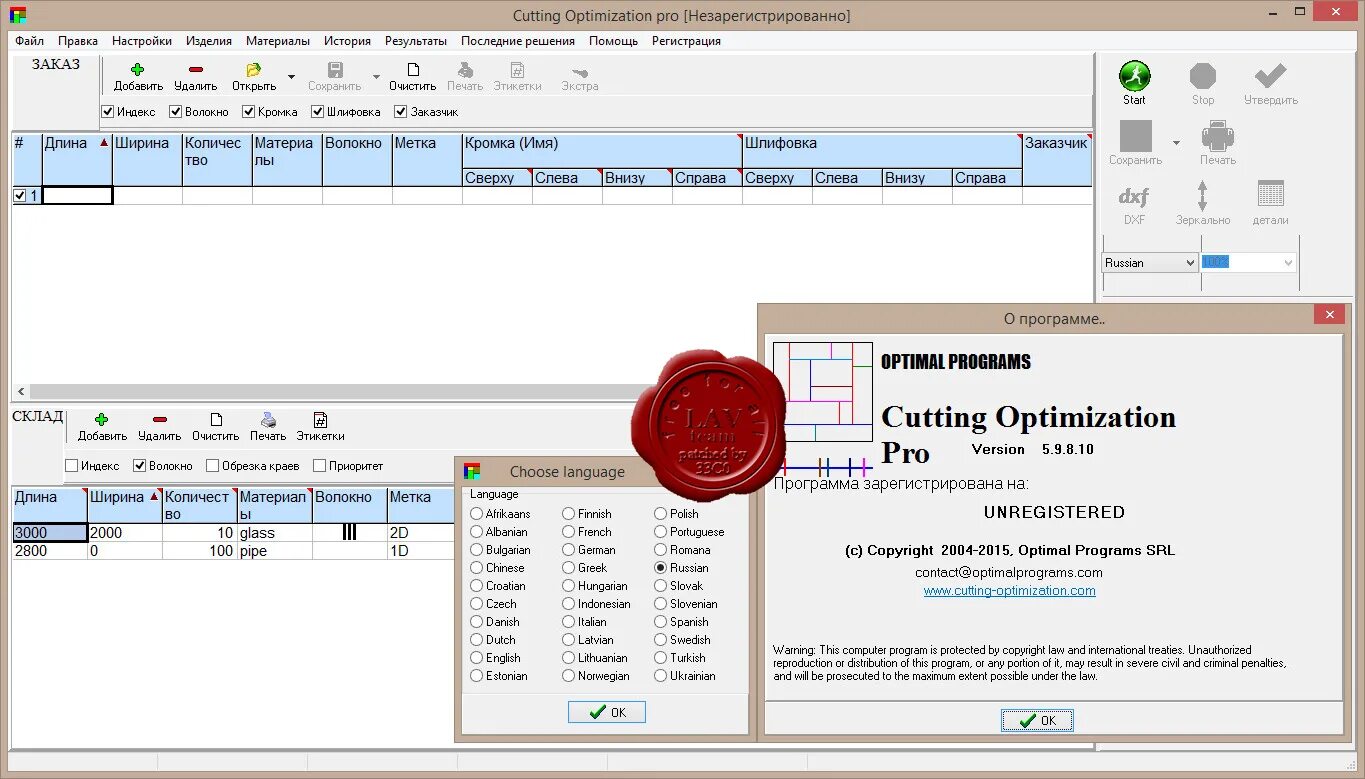Viewport: 1365px width, 779px height.
Task: Open the Настройки menu
Action: pos(141,41)
